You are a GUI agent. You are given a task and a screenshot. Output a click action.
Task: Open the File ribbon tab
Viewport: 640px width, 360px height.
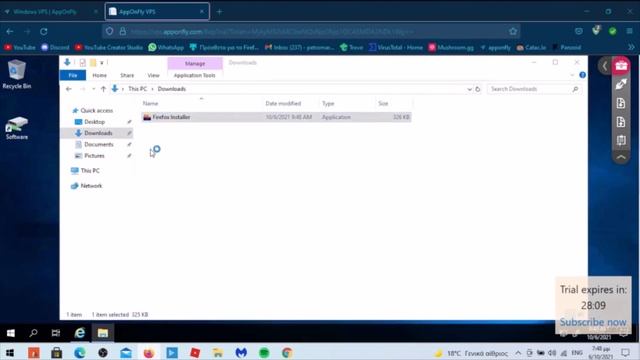tap(73, 75)
